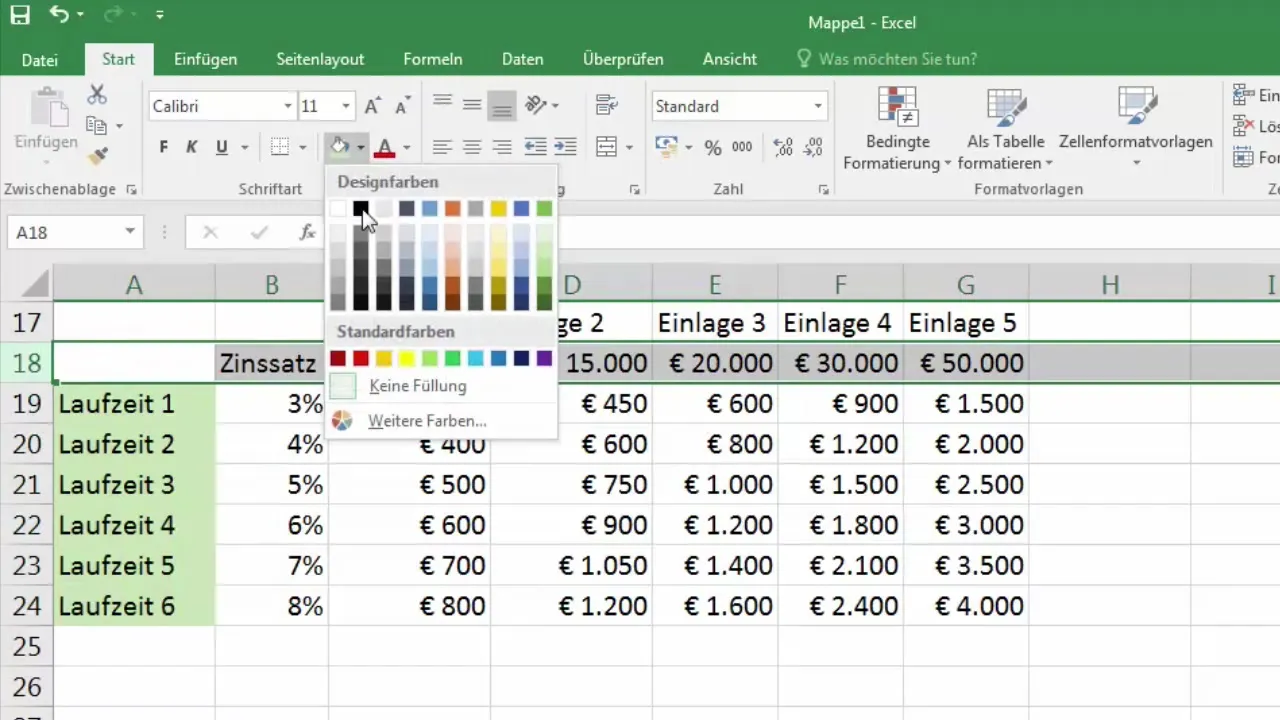Switch to the Überprüfen tab

[x=623, y=60]
